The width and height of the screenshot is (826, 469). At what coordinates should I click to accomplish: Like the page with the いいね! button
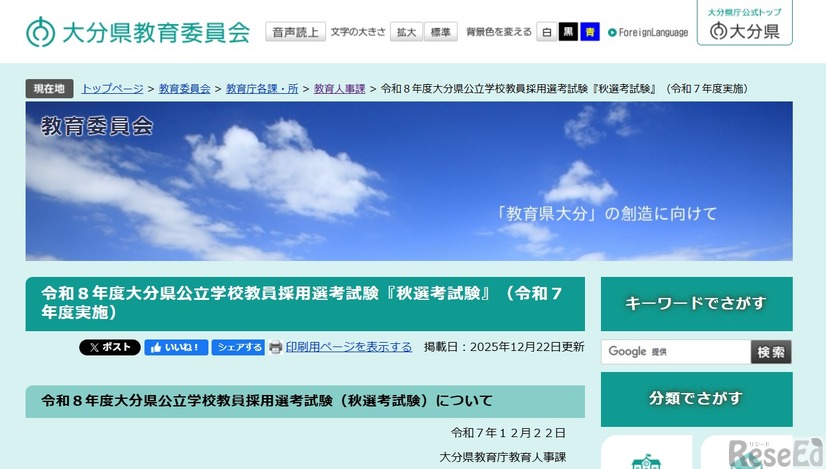click(176, 347)
